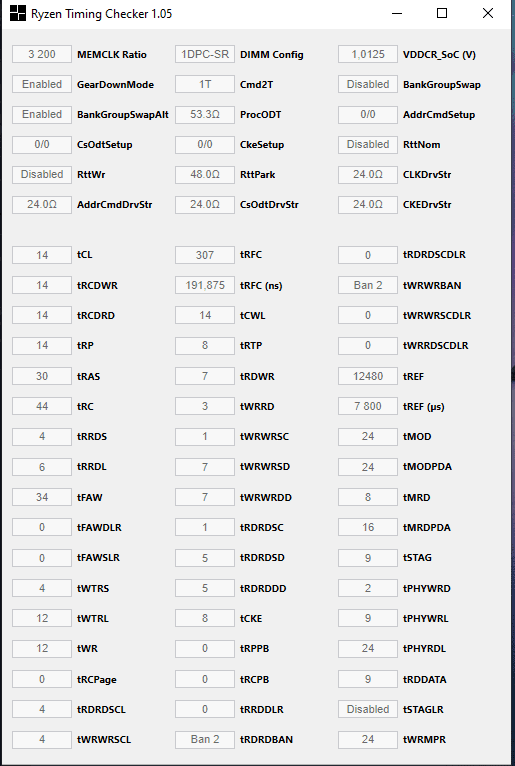Click the tWRMPR value field
This screenshot has height=766, width=515.
pyautogui.click(x=368, y=740)
